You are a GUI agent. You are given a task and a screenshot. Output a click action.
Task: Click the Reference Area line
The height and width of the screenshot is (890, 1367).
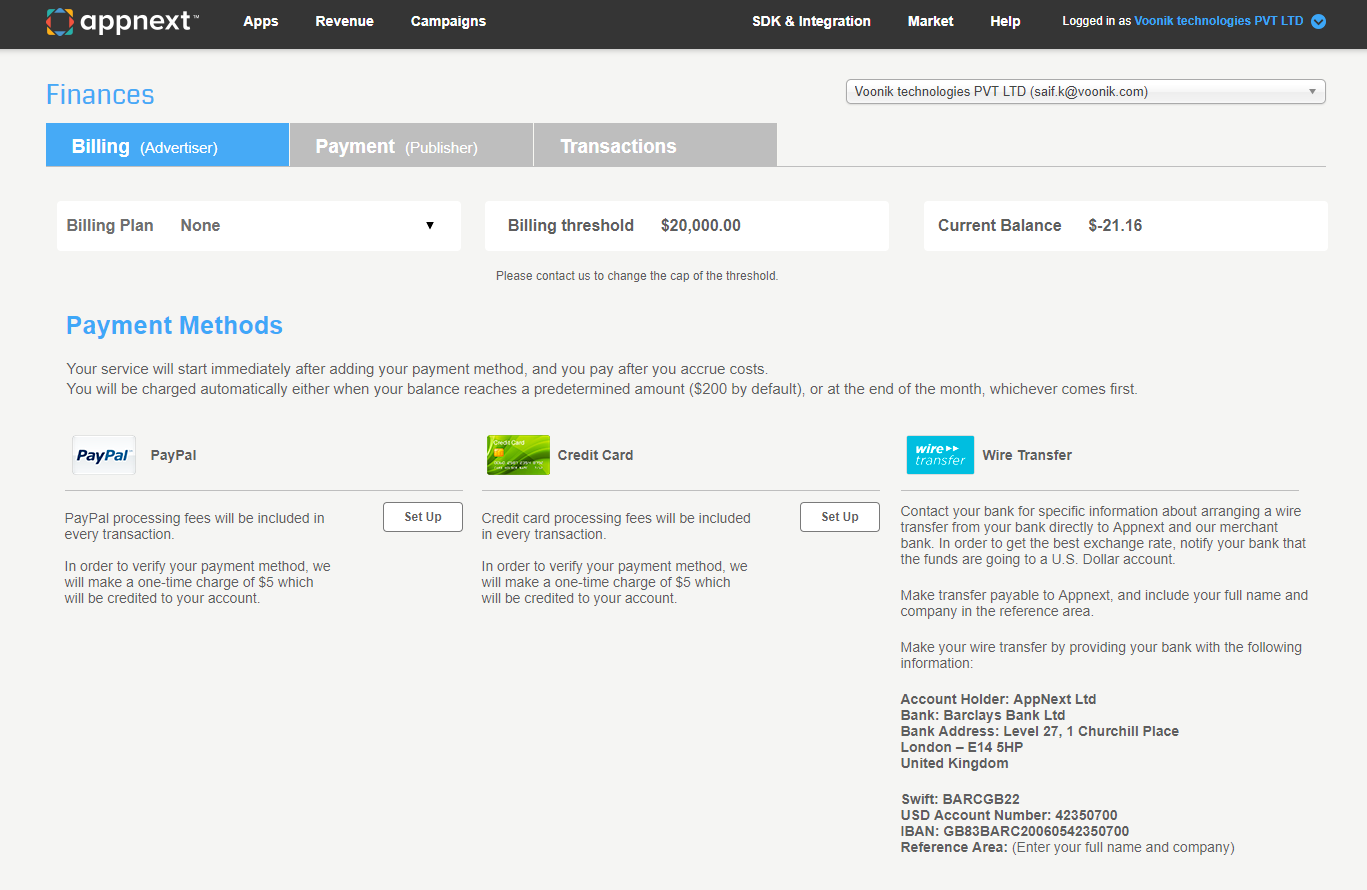[x=1067, y=847]
